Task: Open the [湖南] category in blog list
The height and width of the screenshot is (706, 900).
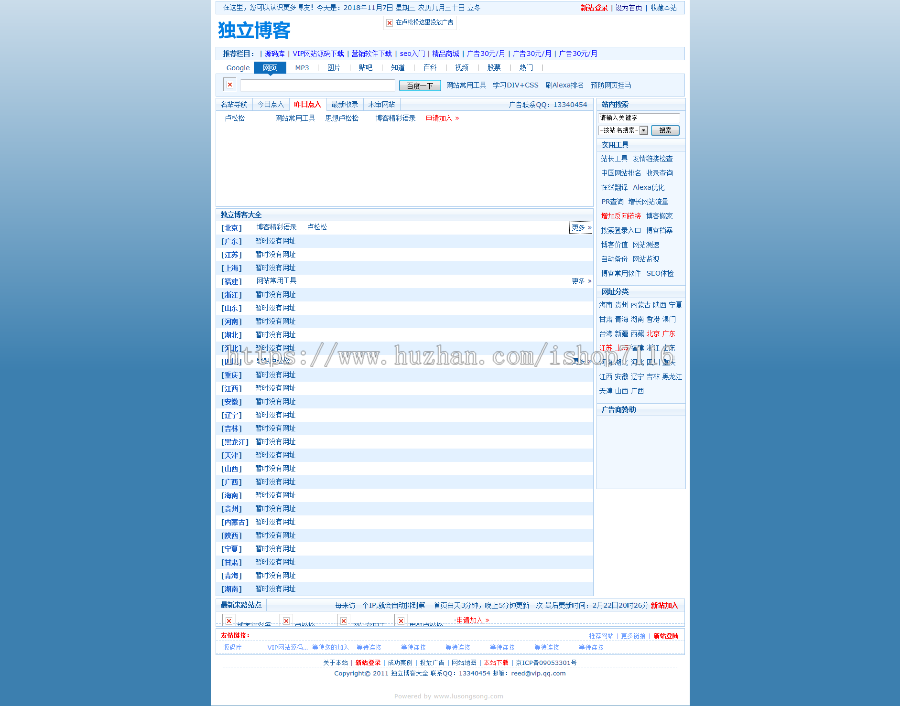Action: click(x=231, y=589)
